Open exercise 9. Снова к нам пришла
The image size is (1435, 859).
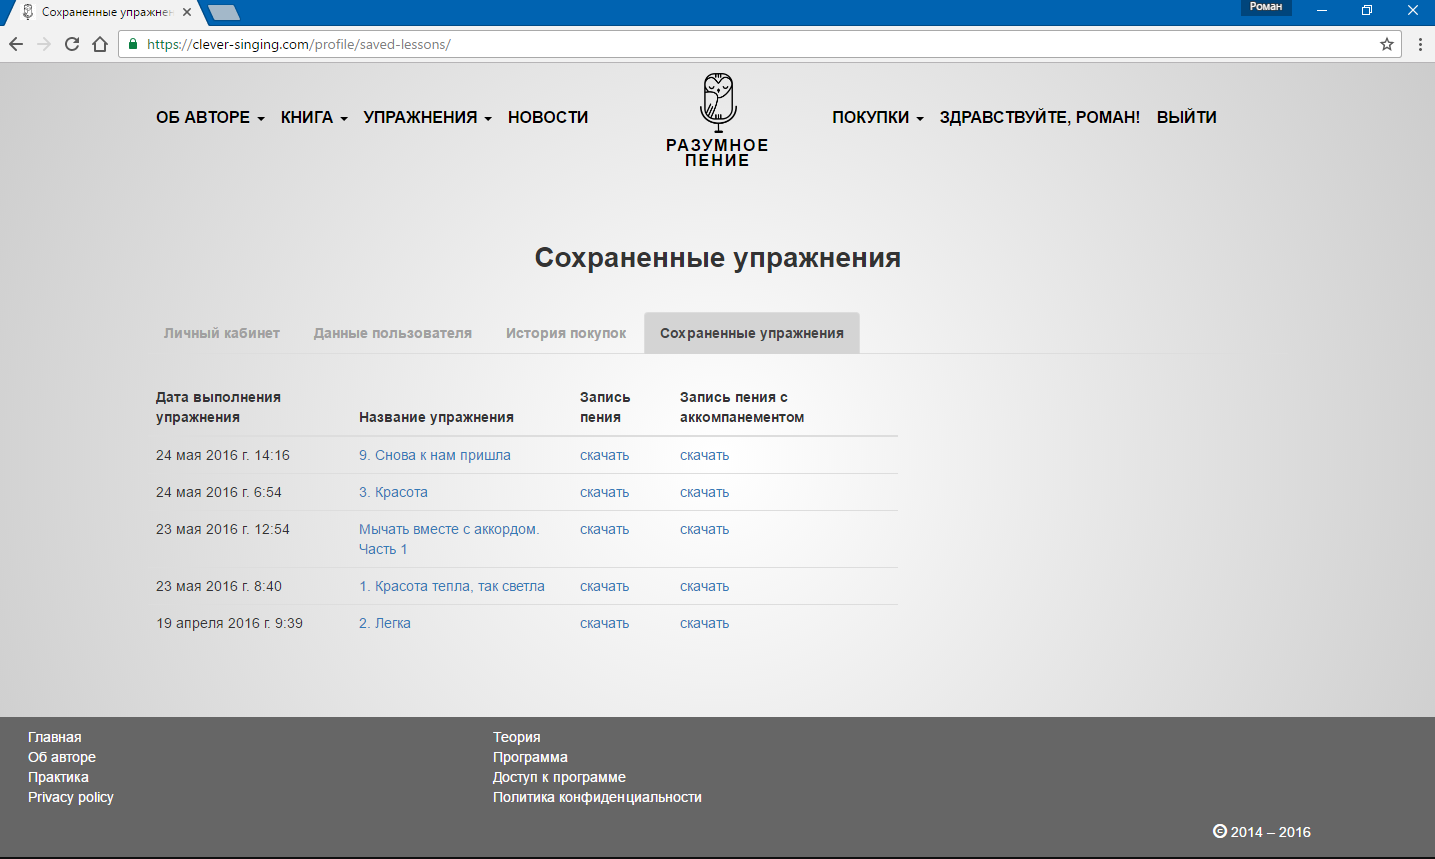(435, 455)
